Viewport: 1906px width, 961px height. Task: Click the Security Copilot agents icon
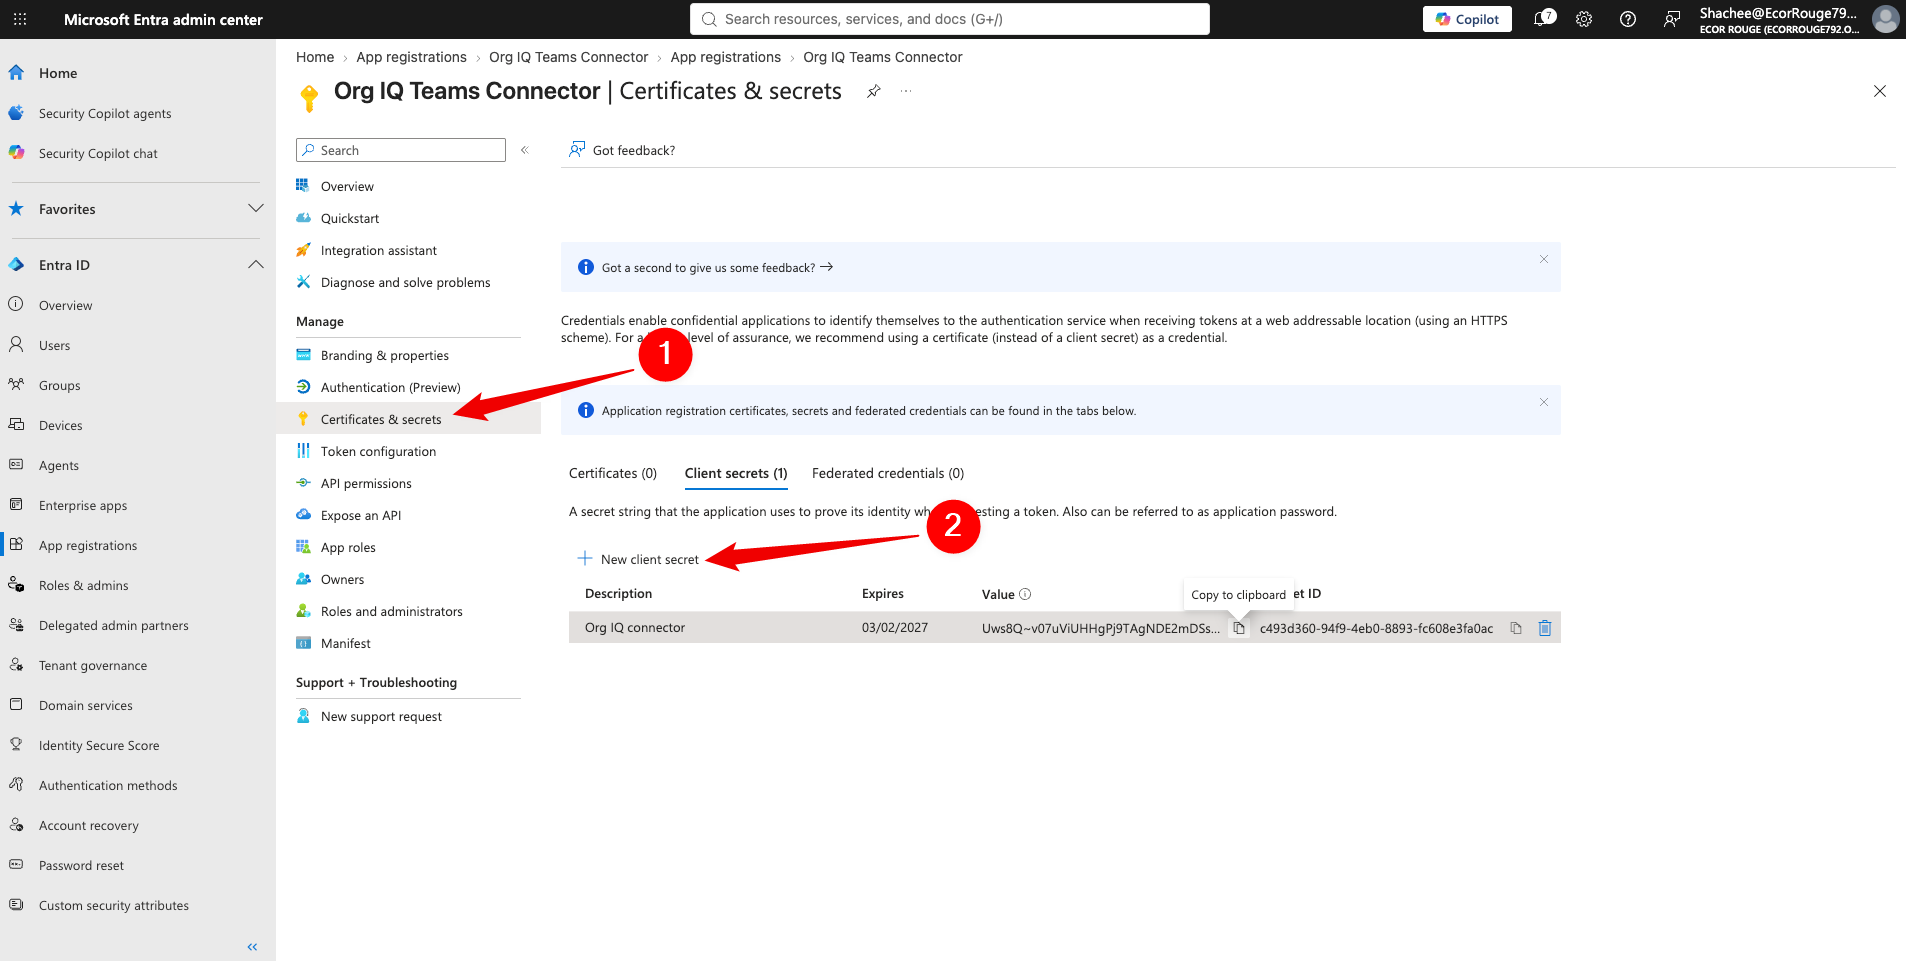[x=16, y=113]
